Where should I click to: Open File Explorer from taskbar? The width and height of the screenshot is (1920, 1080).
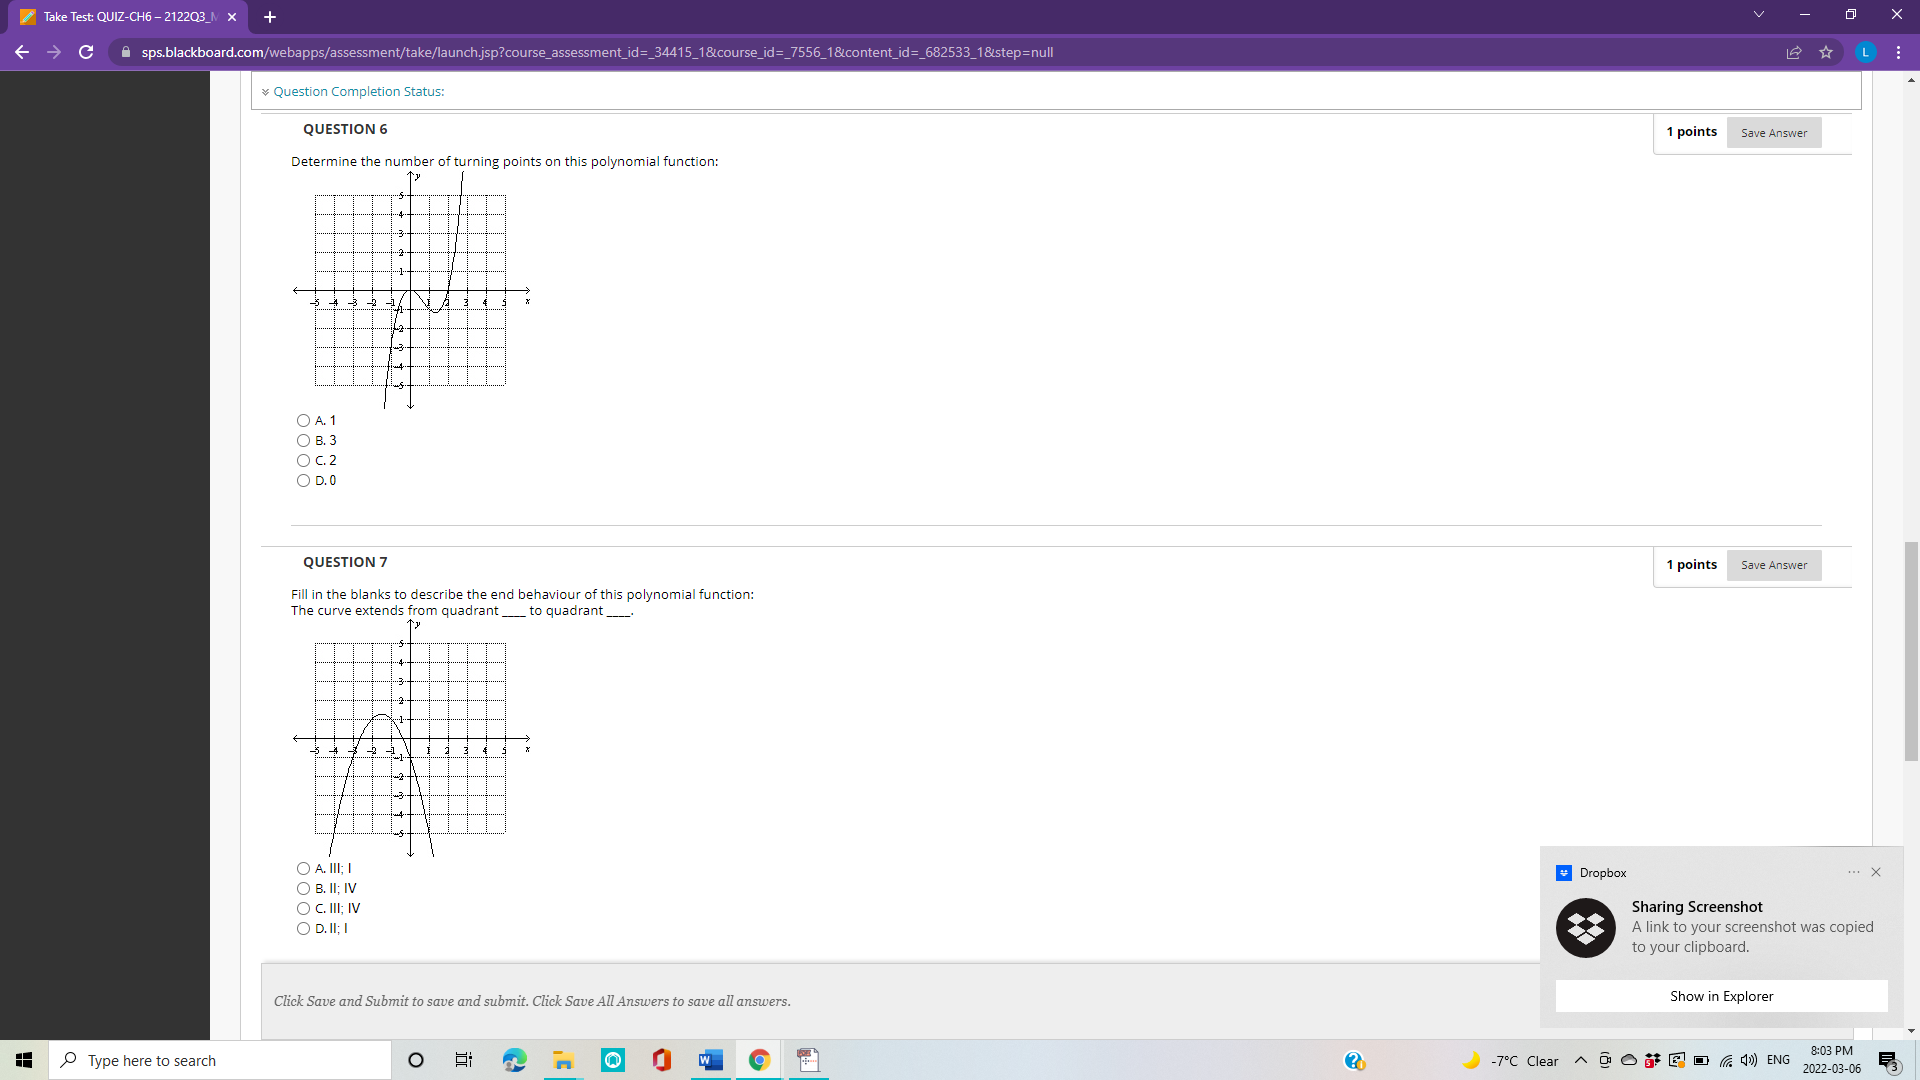(563, 1060)
